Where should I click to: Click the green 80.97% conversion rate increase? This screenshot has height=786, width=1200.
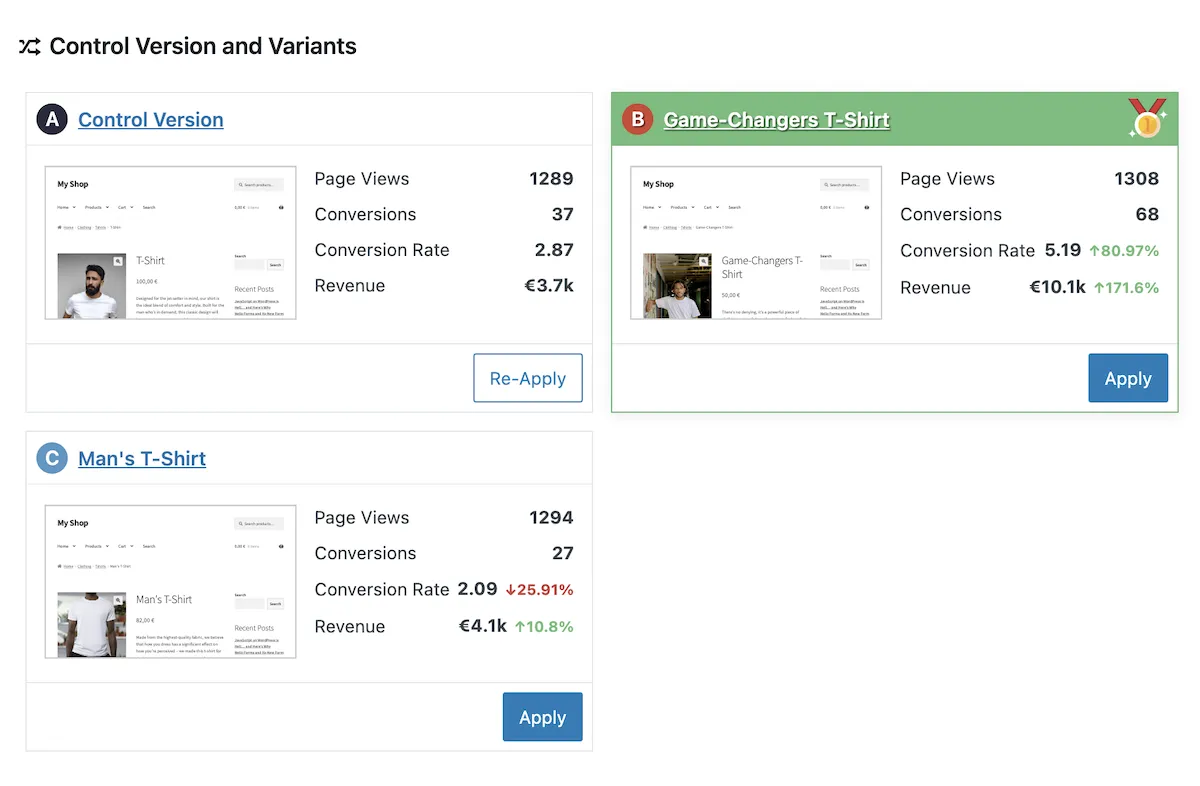click(x=1124, y=251)
